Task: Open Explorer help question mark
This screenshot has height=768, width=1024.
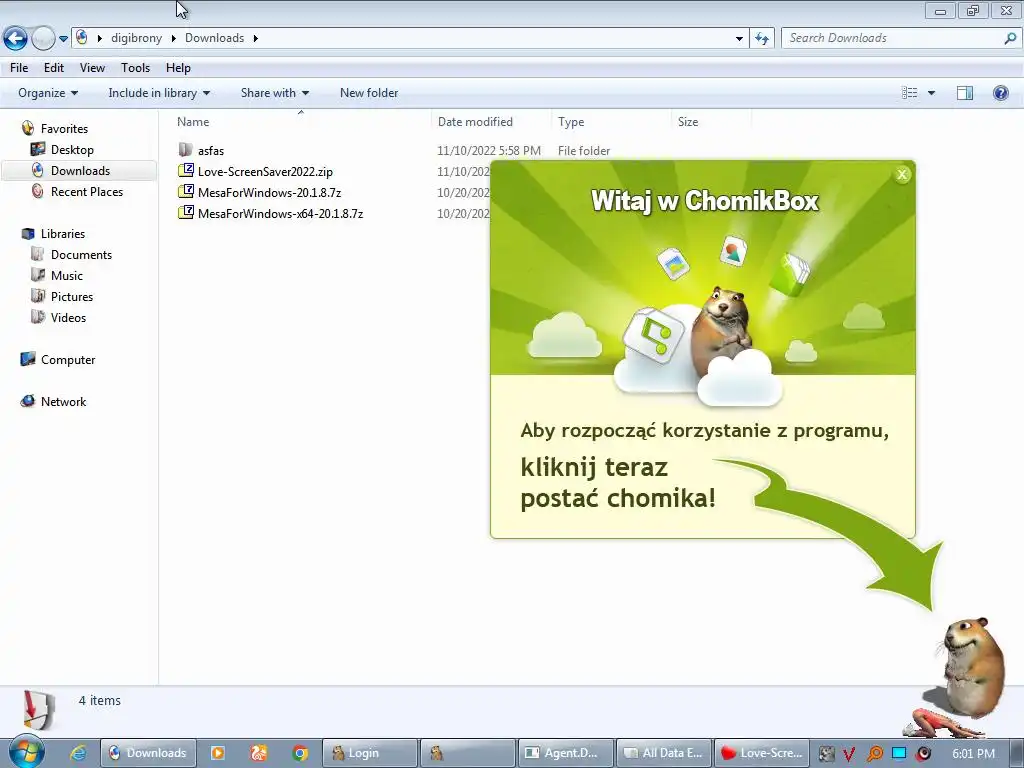Action: click(1000, 93)
